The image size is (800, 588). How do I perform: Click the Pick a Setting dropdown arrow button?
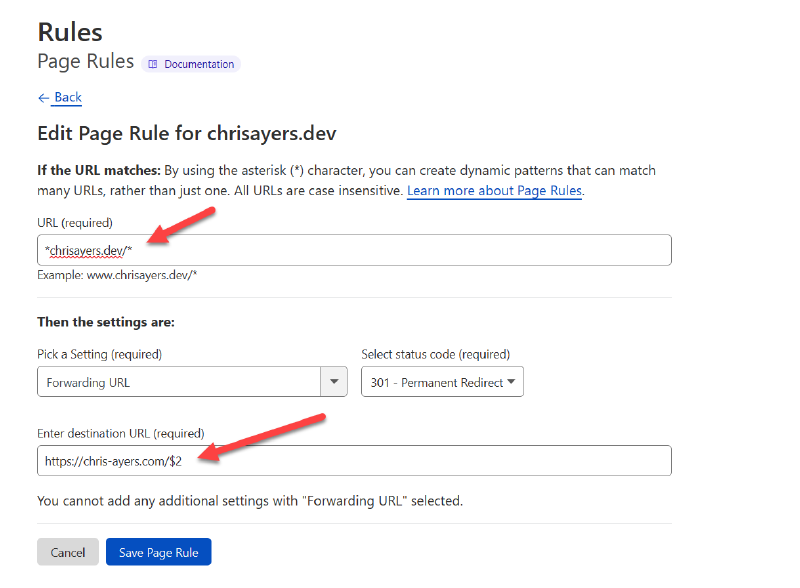click(333, 382)
